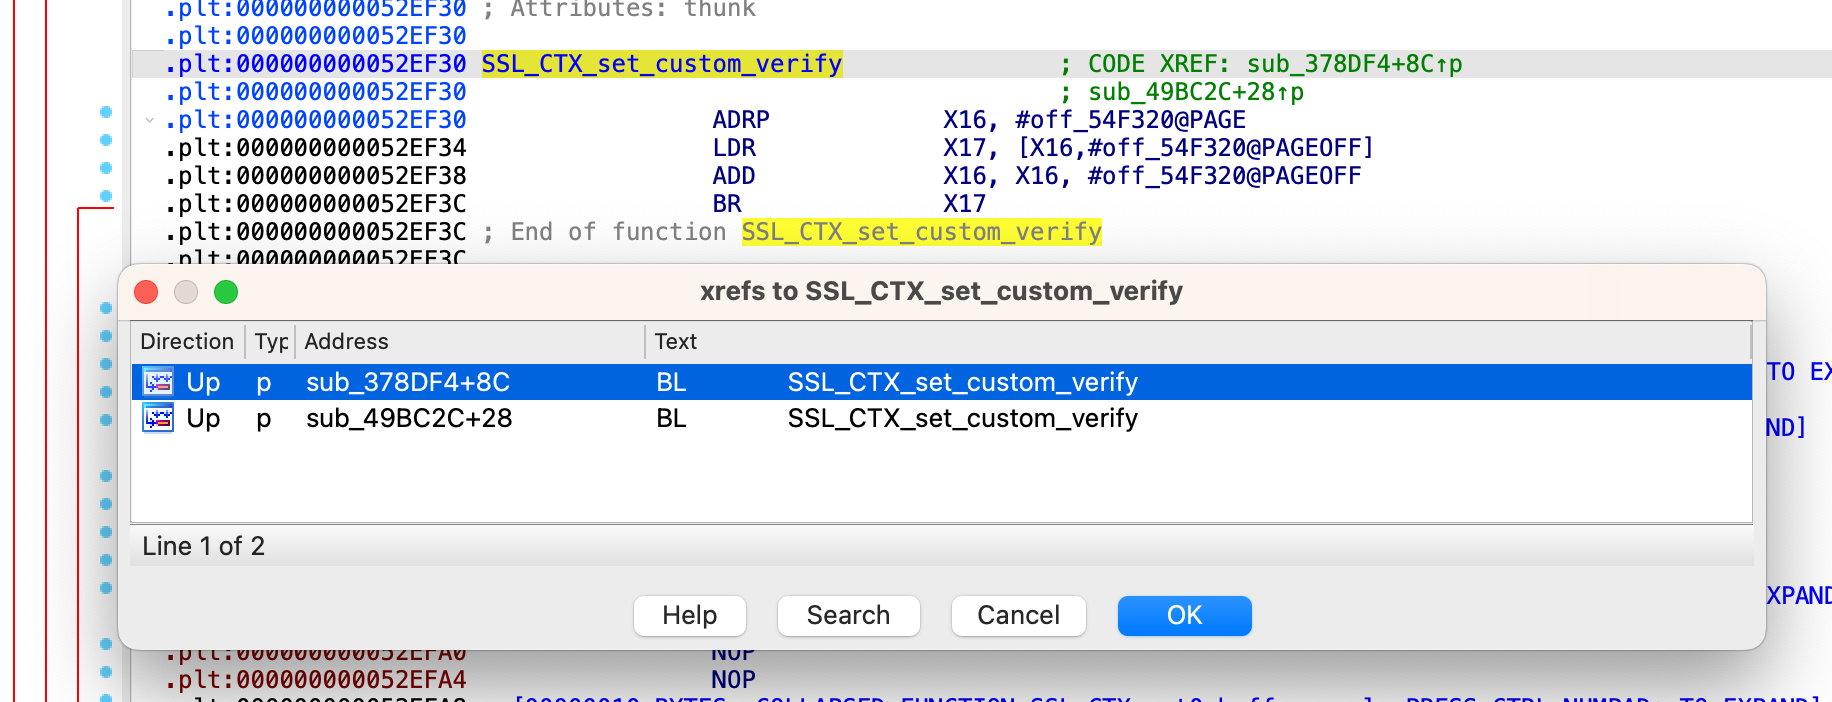
Task: Click the ADD instruction at 52EF38
Action: (734, 176)
